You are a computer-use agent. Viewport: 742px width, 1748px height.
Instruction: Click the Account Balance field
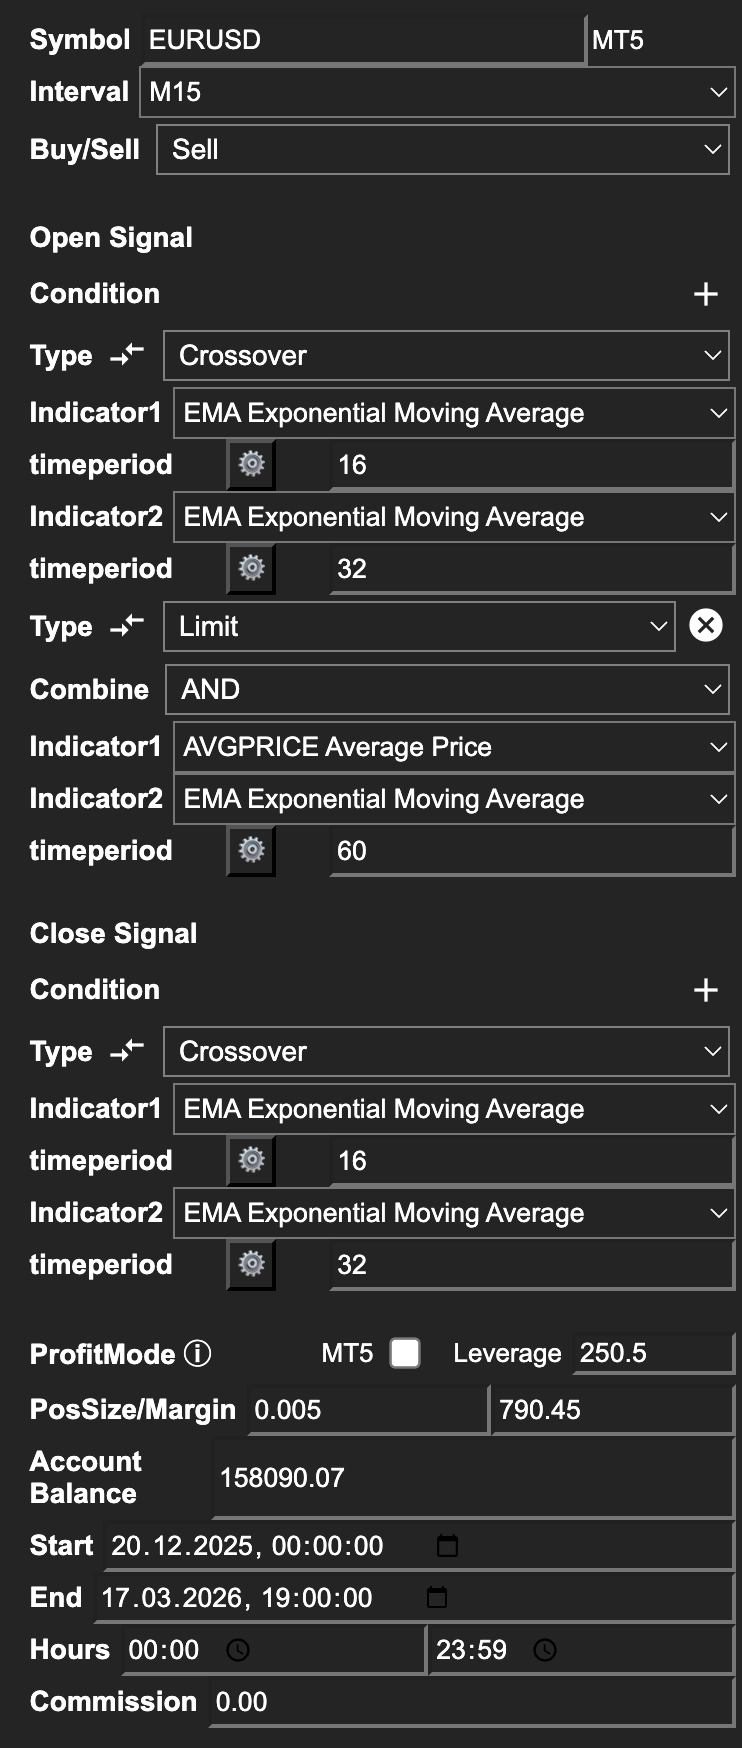[x=473, y=1478]
